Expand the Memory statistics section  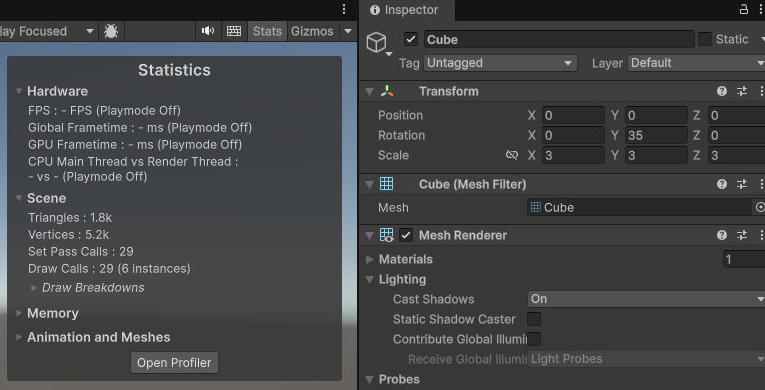[x=19, y=313]
